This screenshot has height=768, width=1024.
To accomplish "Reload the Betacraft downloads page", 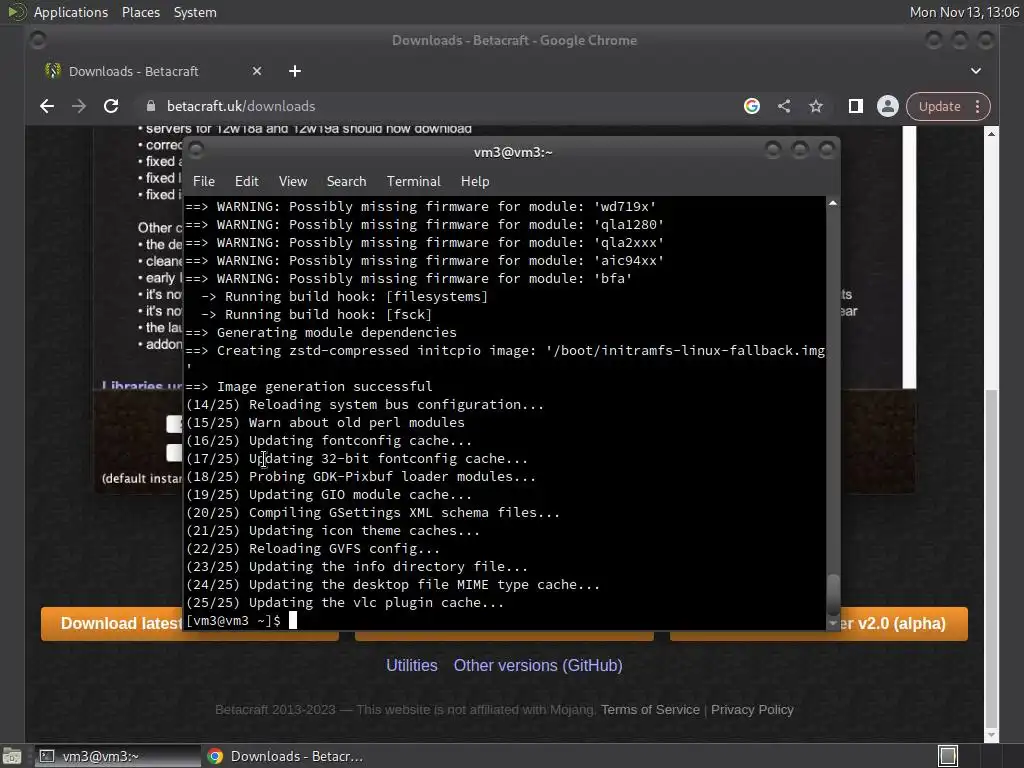I will pos(111,106).
